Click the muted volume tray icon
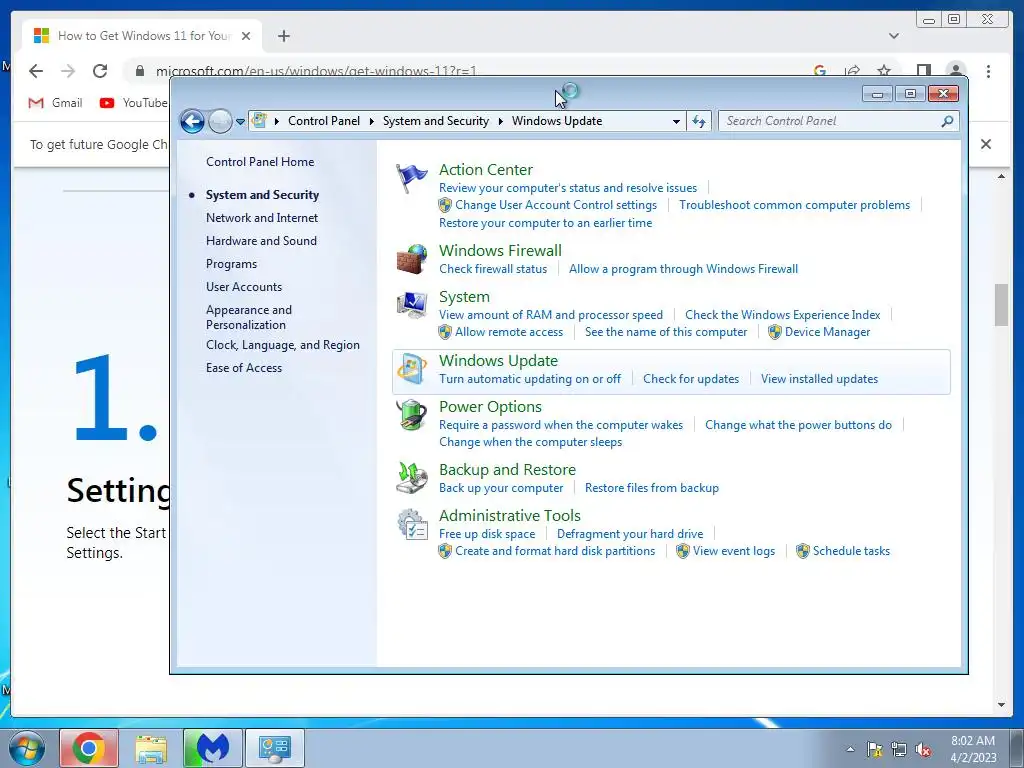Image resolution: width=1024 pixels, height=768 pixels. click(923, 750)
